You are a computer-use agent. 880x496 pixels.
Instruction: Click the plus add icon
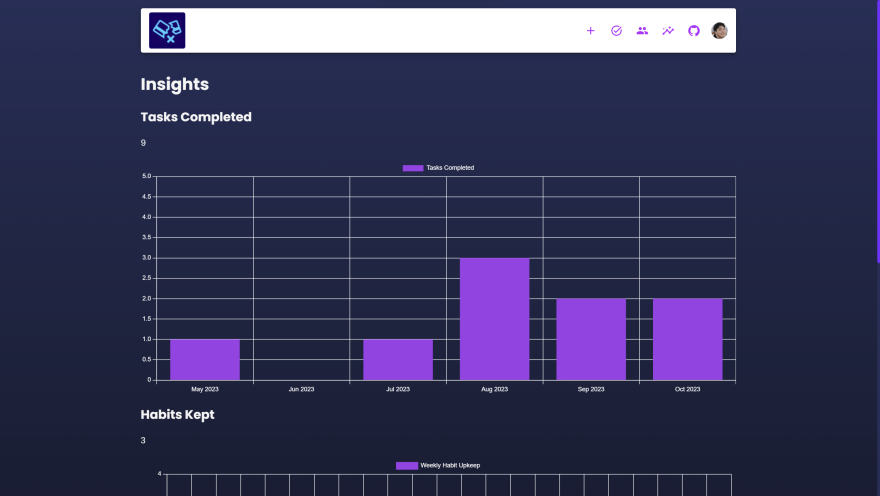pyautogui.click(x=590, y=31)
